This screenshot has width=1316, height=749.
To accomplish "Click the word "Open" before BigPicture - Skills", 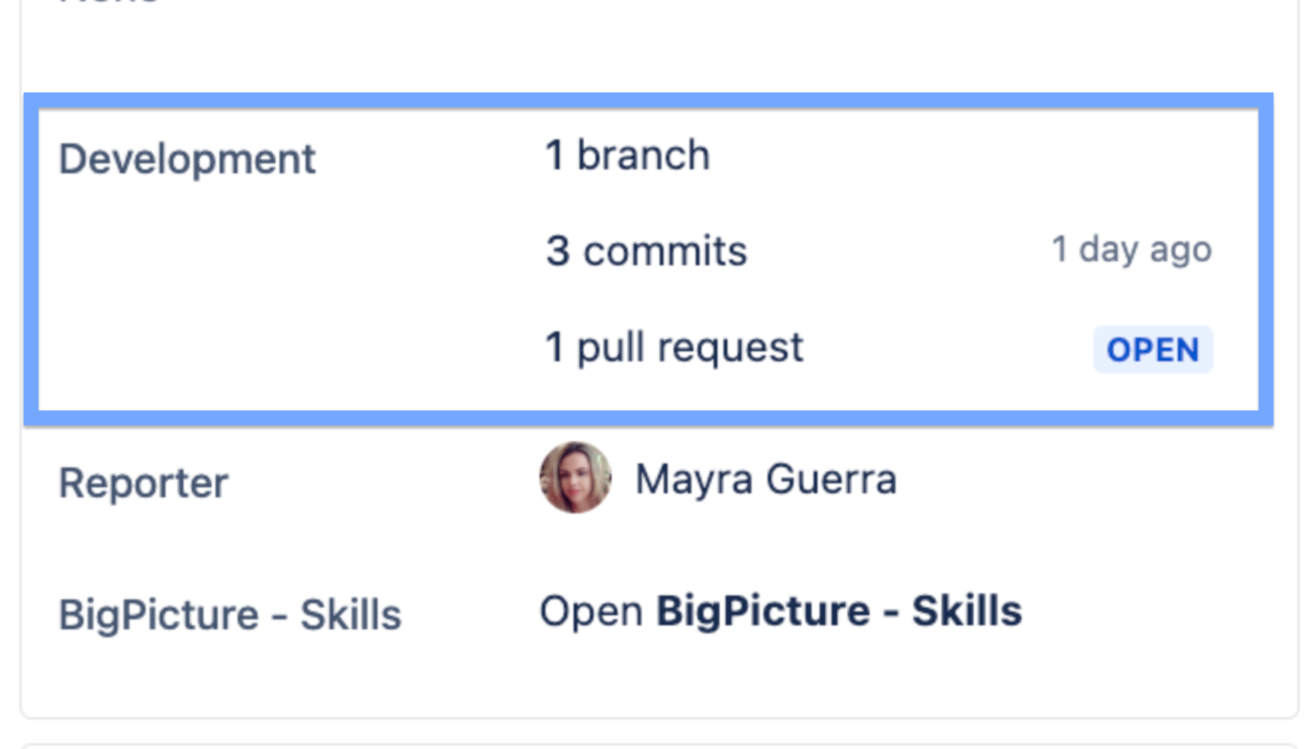I will [x=590, y=611].
